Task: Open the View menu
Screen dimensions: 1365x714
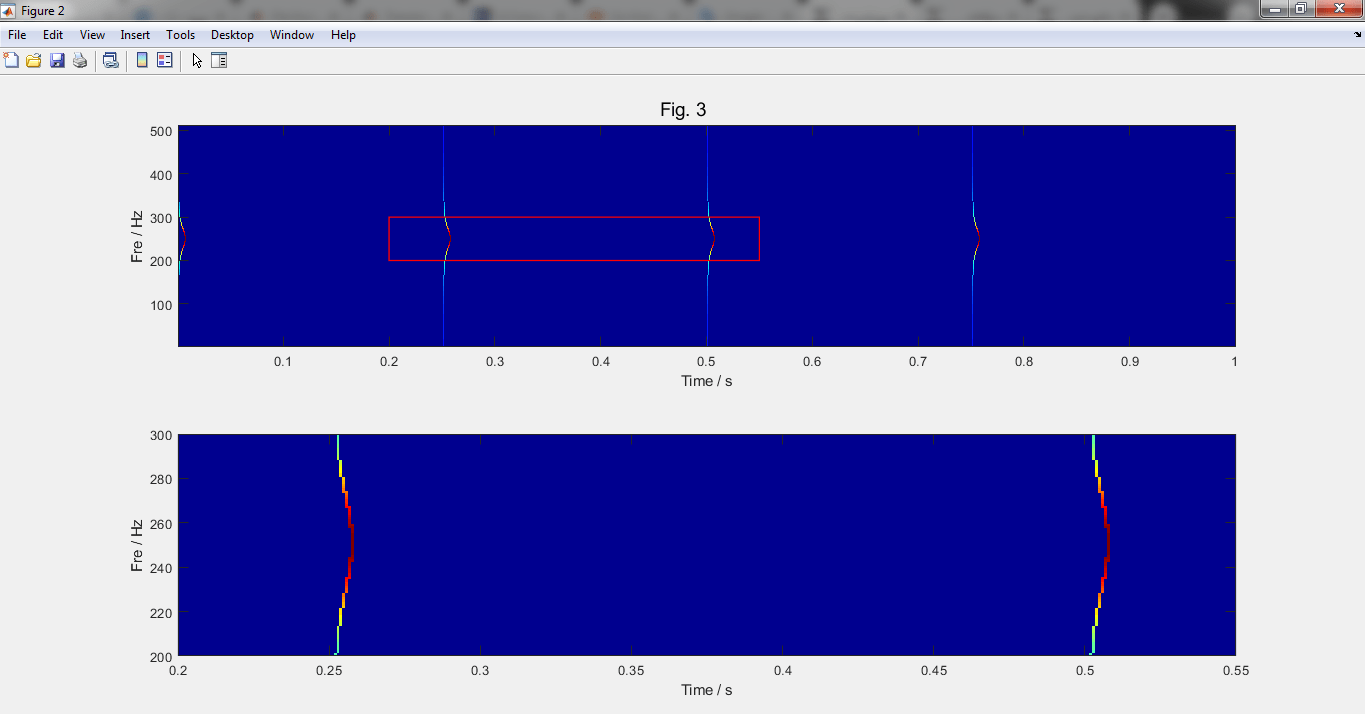Action: [92, 35]
